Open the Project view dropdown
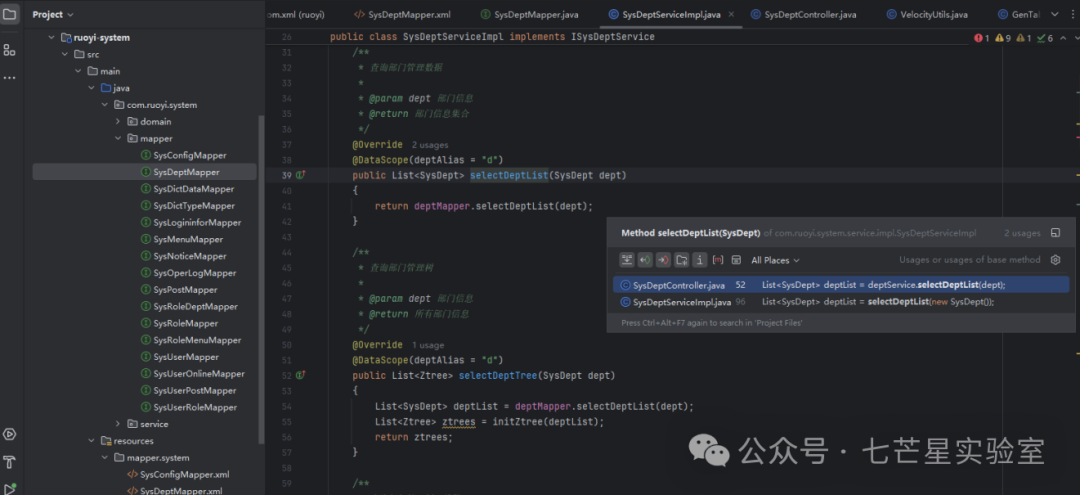This screenshot has width=1080, height=495. click(53, 14)
